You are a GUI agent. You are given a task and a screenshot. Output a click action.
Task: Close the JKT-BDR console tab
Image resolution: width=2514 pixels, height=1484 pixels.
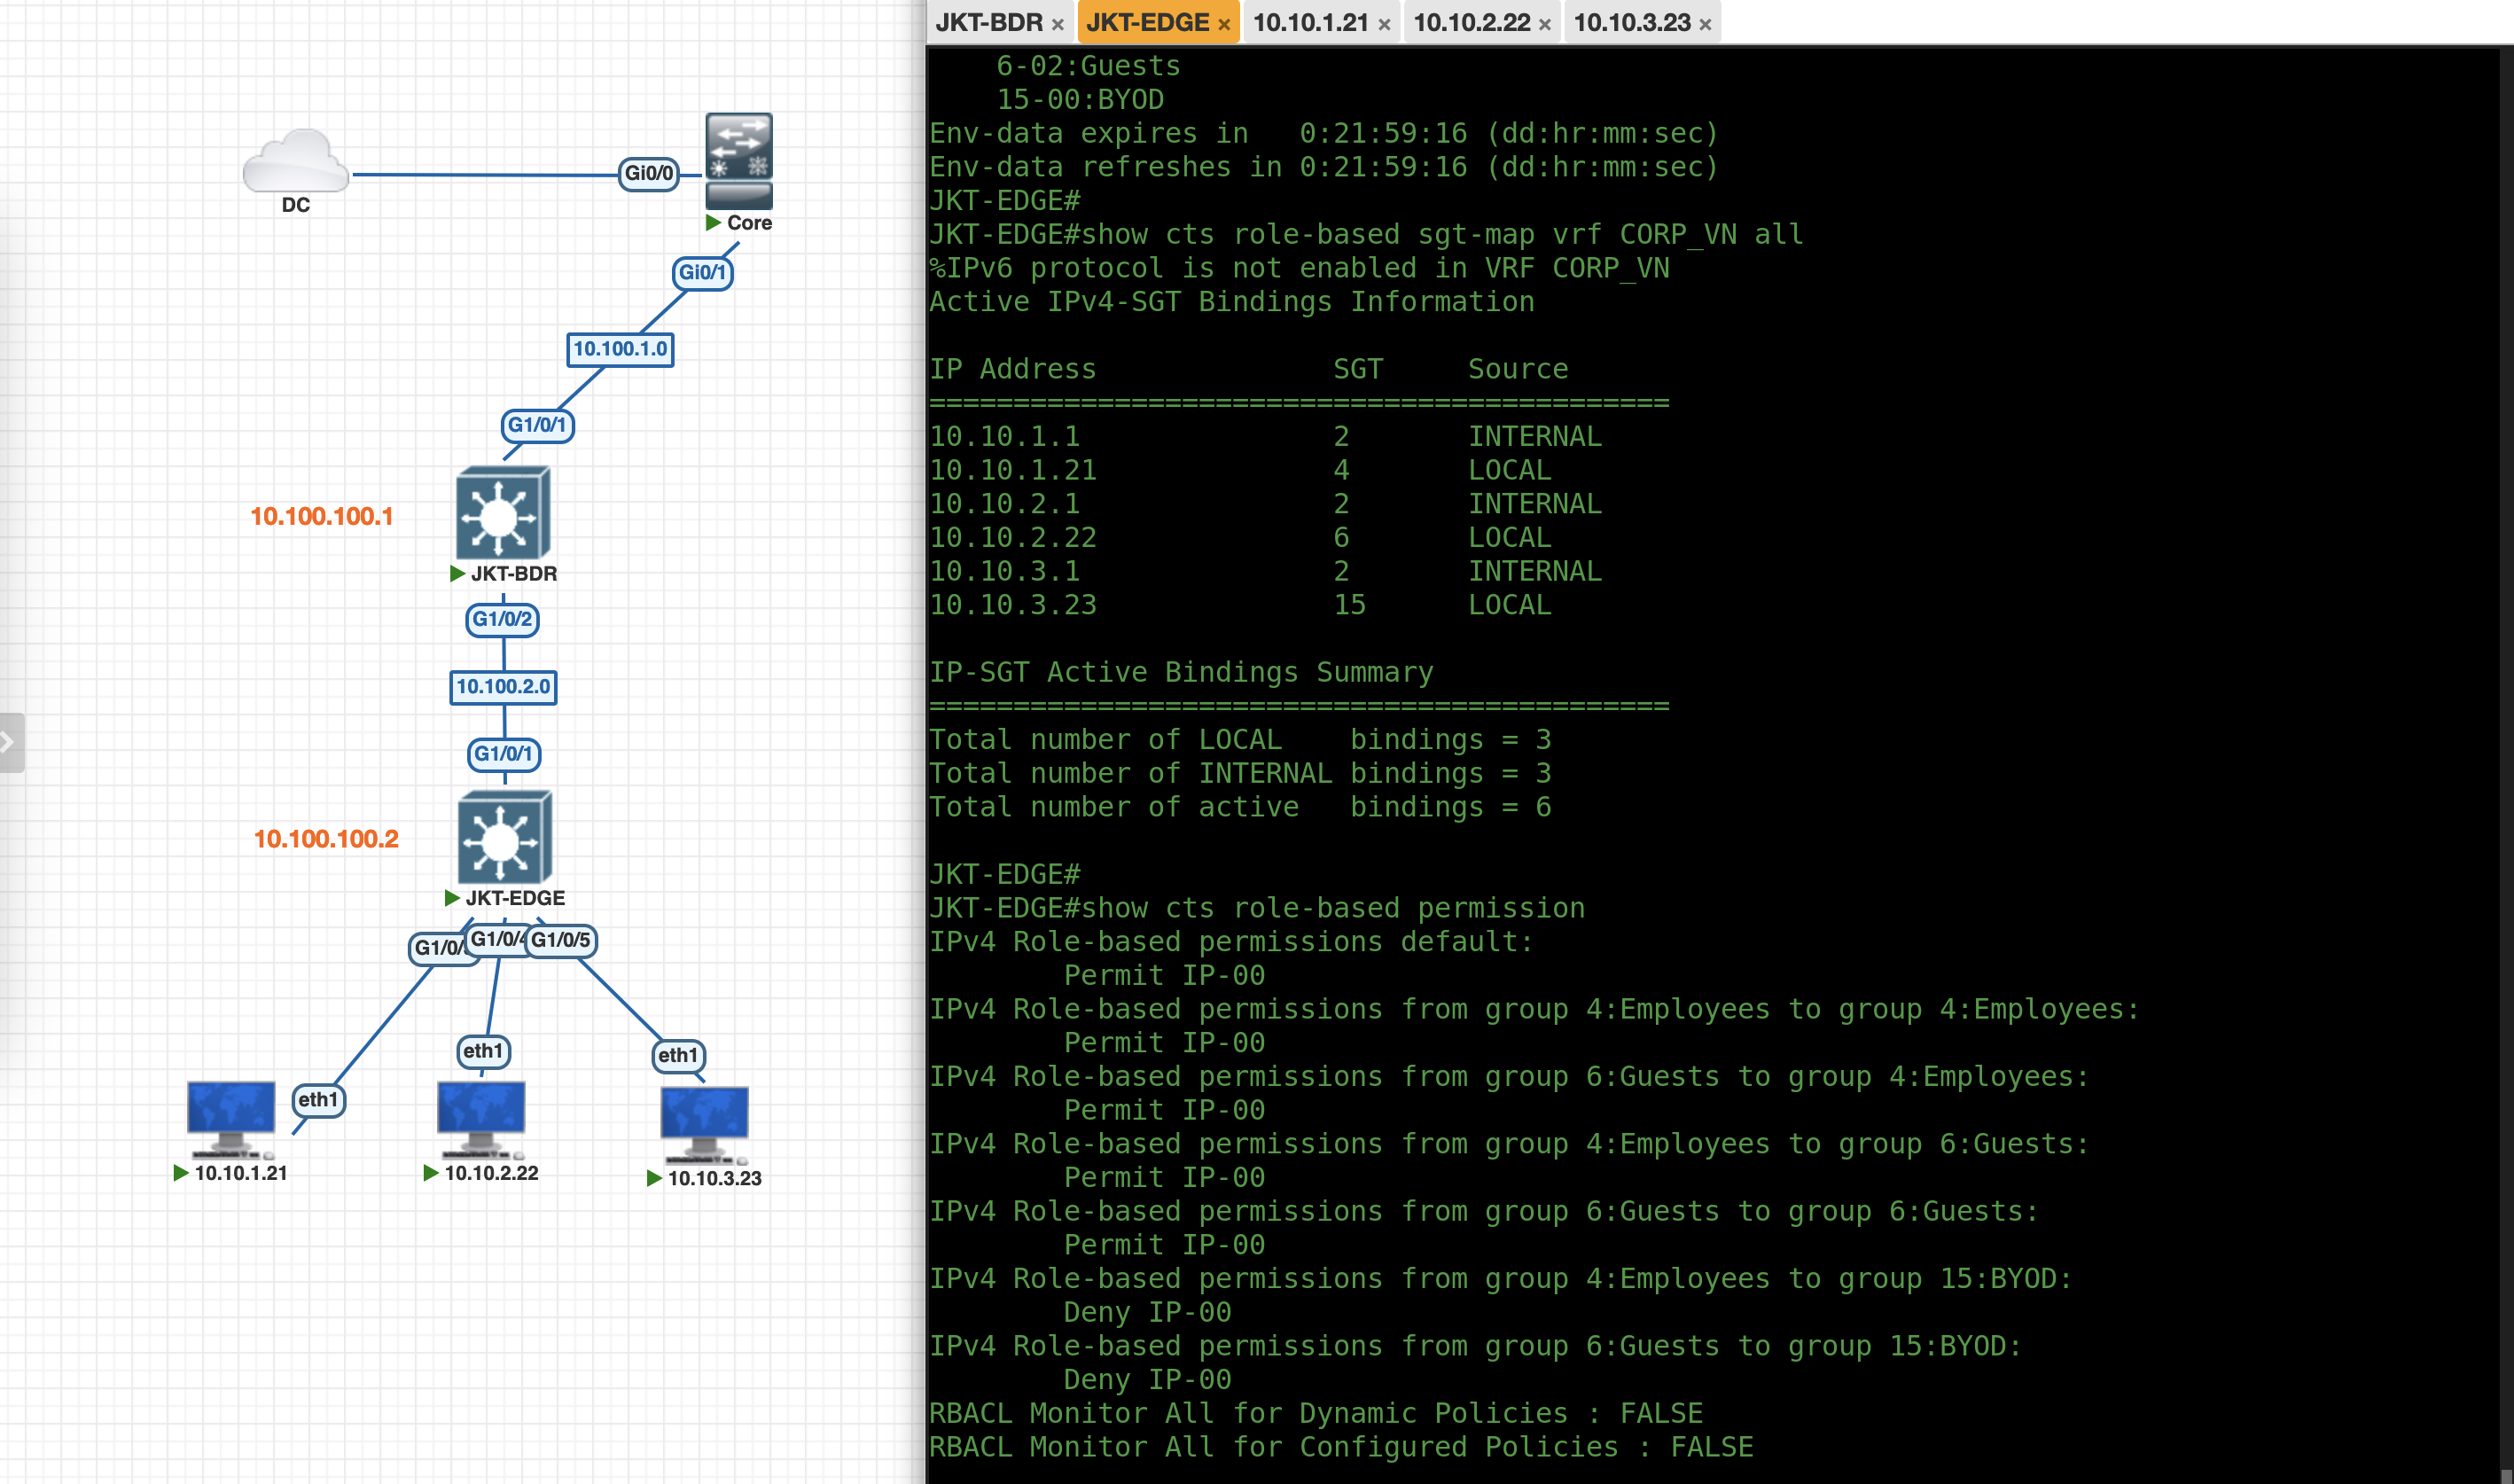(1057, 25)
